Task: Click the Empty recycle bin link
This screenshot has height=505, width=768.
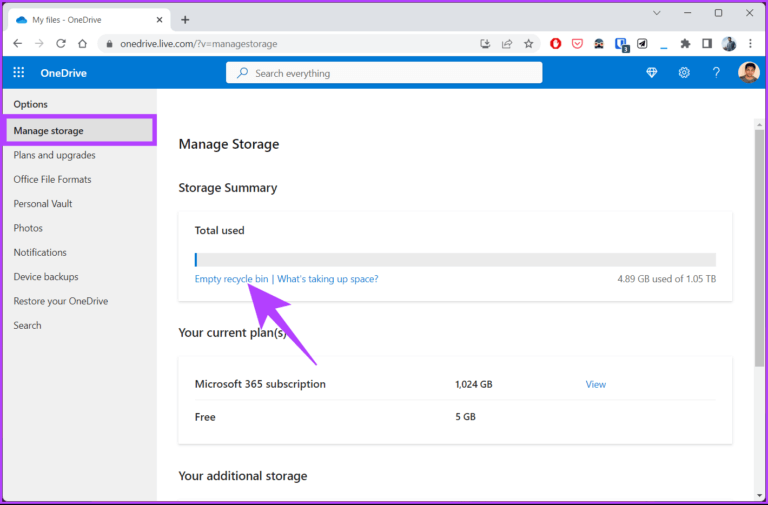Action: point(231,279)
